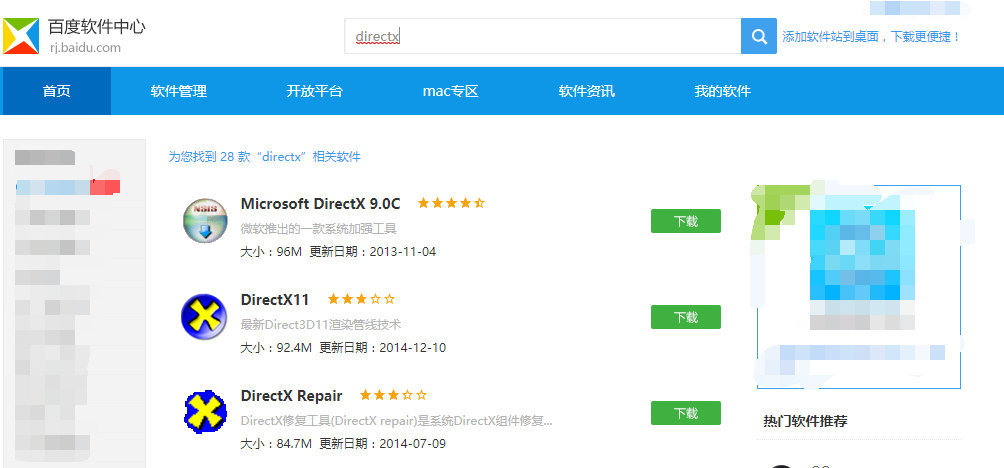
Task: Click the 添加软件站到桌面 link
Action: [871, 36]
